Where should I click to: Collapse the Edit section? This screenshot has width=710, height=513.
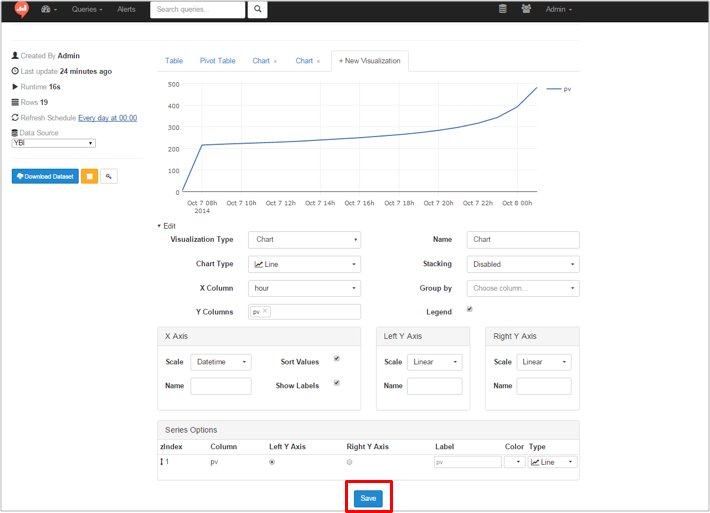(x=167, y=226)
